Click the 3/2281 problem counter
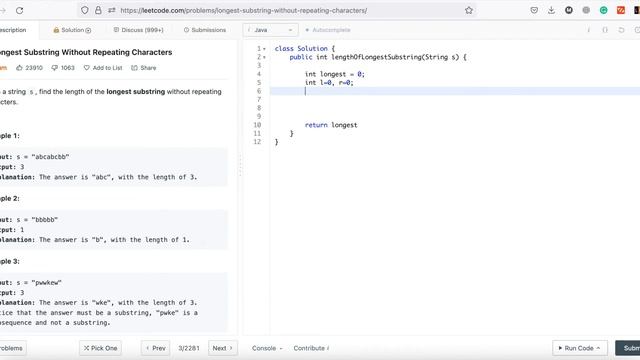 pyautogui.click(x=189, y=348)
